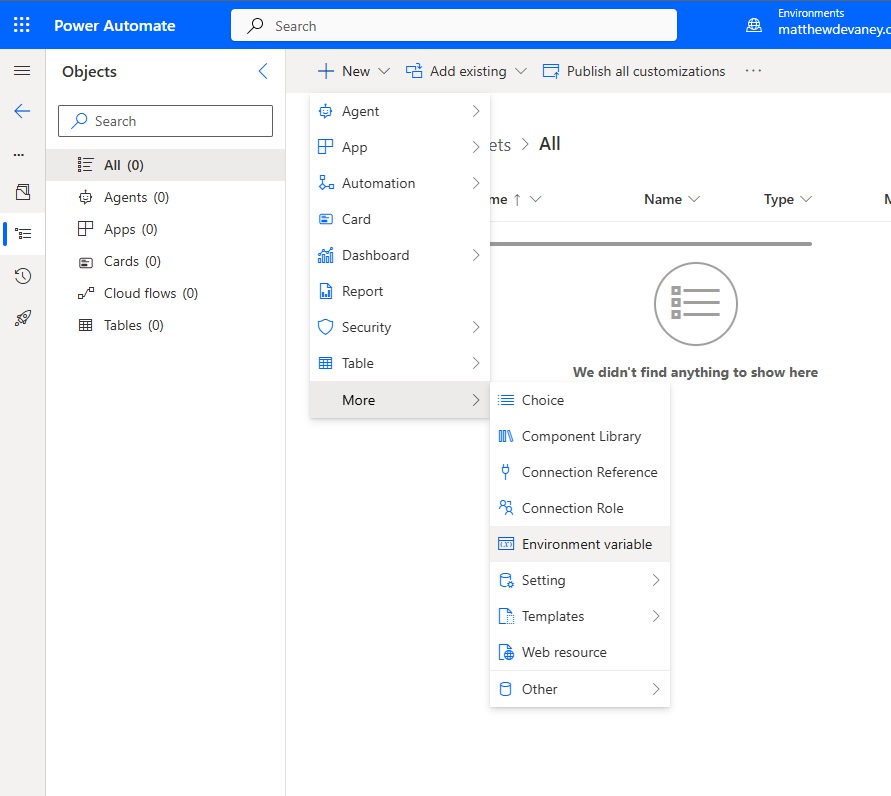The height and width of the screenshot is (796, 891).
Task: Click the Connection Role people icon
Action: coord(506,508)
